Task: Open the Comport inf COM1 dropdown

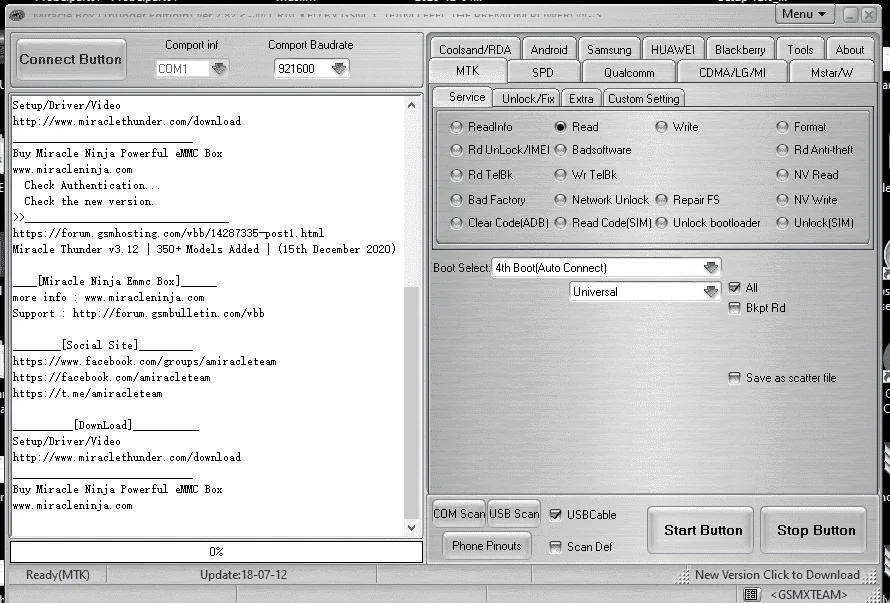Action: click(219, 69)
